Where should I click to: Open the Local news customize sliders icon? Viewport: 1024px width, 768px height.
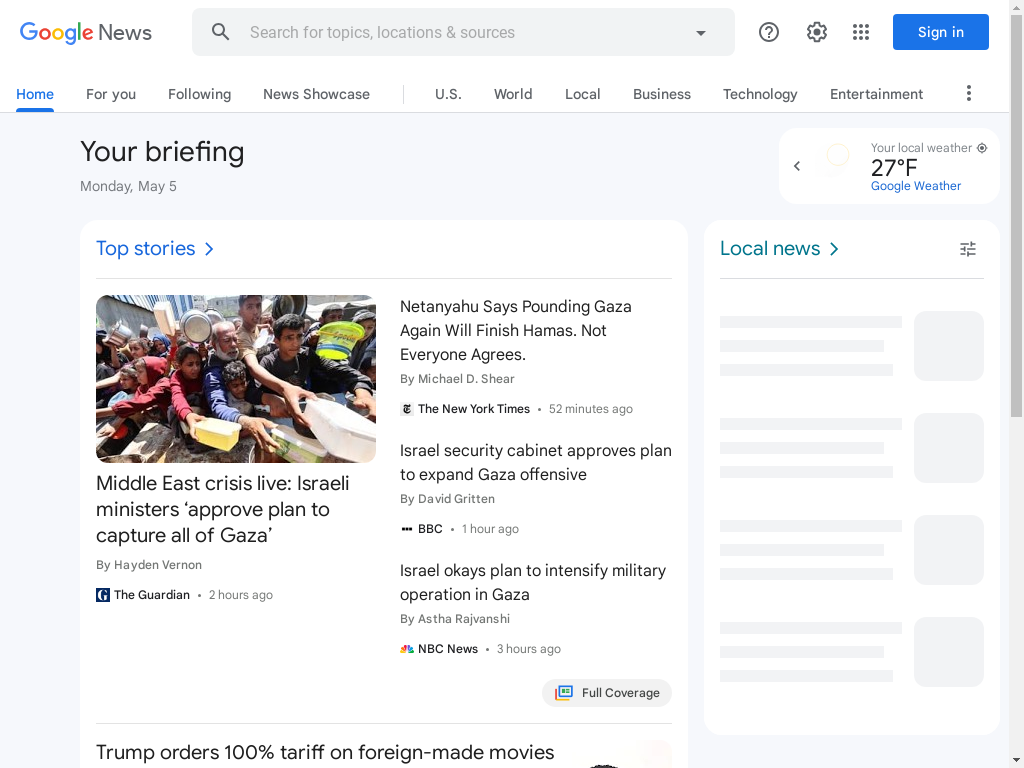coord(968,249)
